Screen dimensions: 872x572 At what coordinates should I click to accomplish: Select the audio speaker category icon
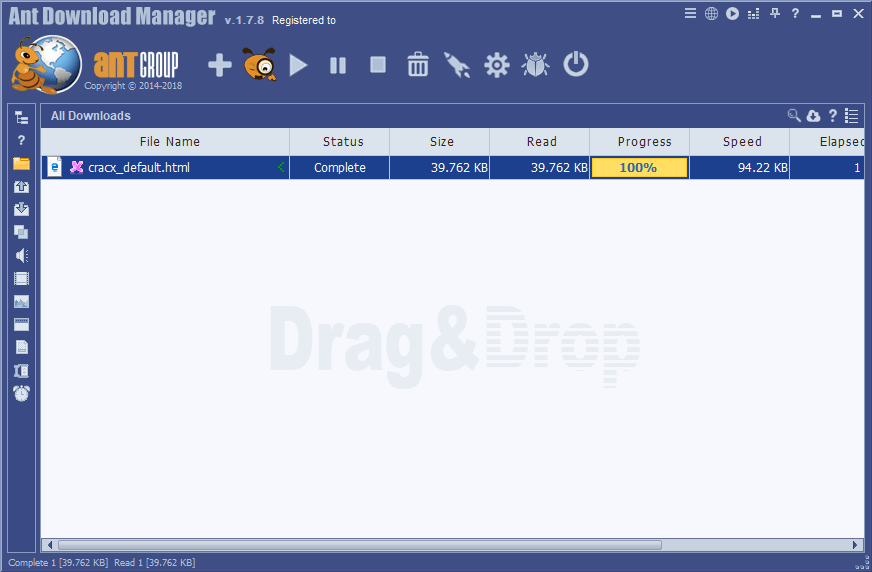22,255
